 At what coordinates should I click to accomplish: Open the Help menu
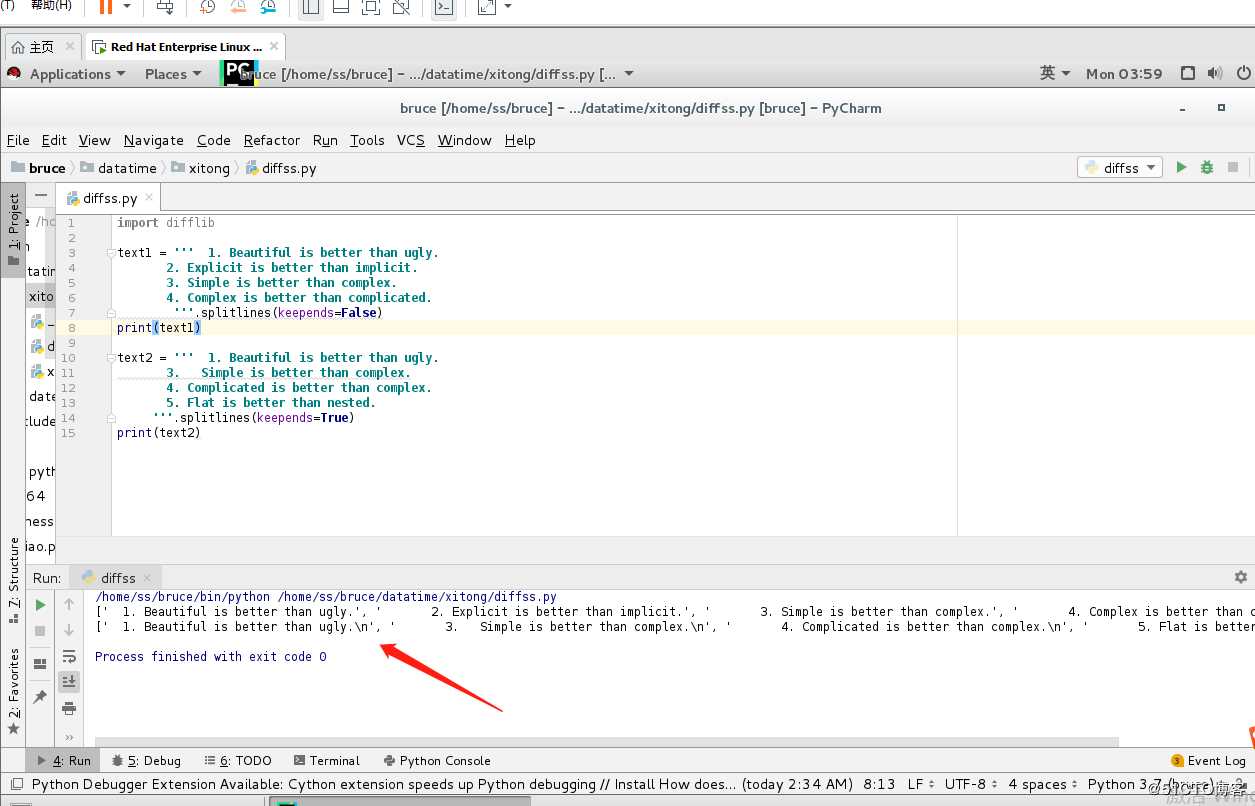tap(520, 140)
